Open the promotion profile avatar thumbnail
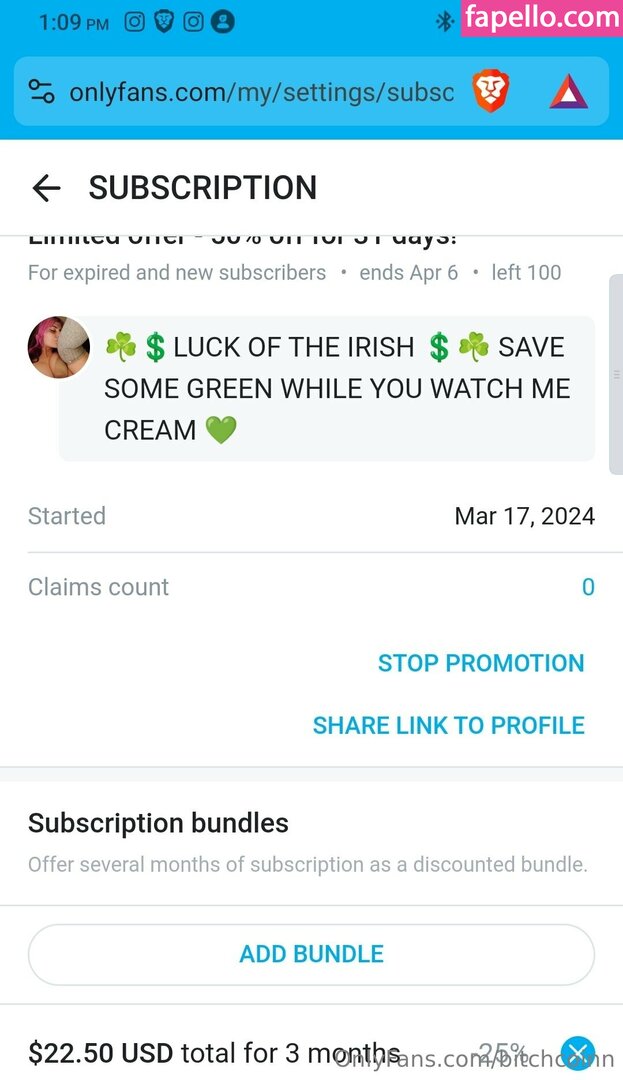The width and height of the screenshot is (623, 1080). tap(59, 347)
